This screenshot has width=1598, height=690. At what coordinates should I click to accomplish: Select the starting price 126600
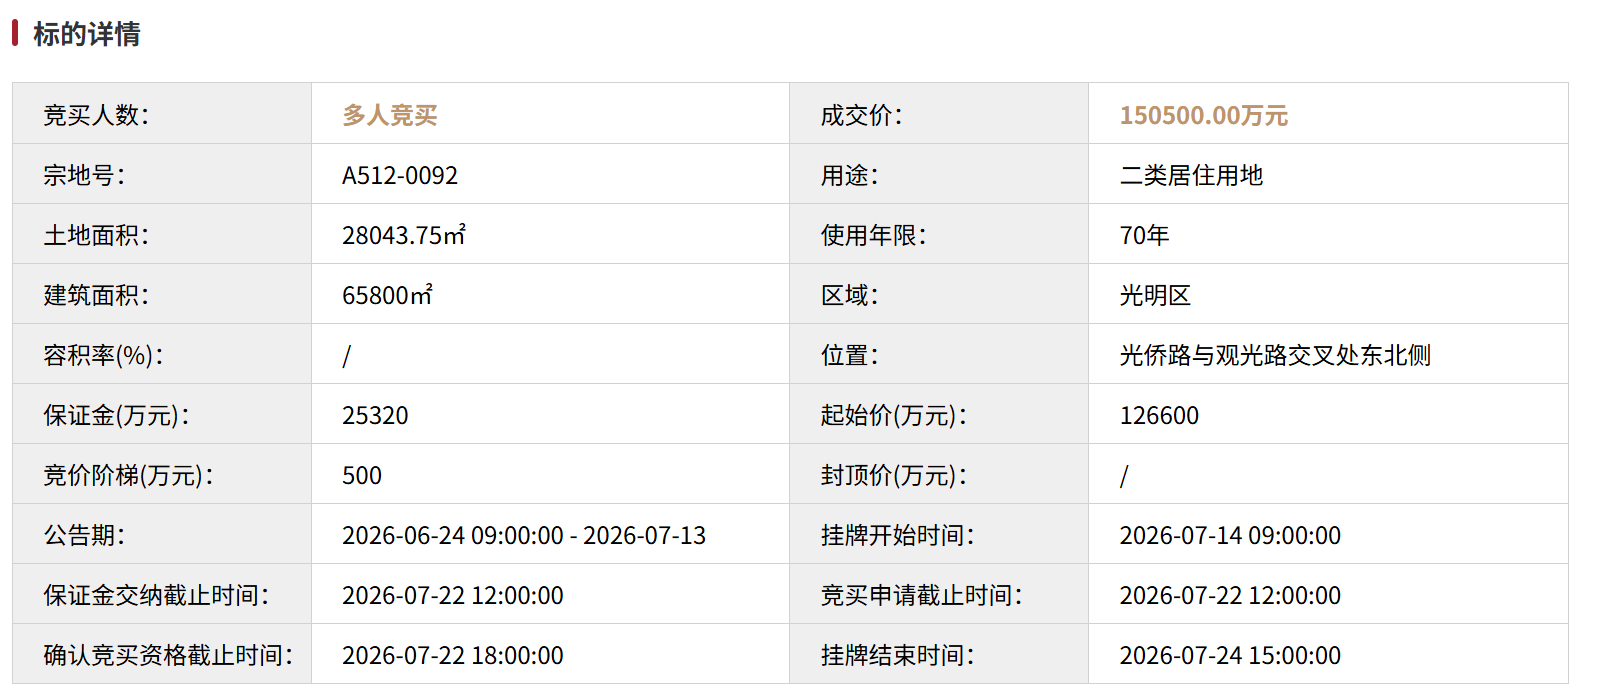click(1159, 415)
